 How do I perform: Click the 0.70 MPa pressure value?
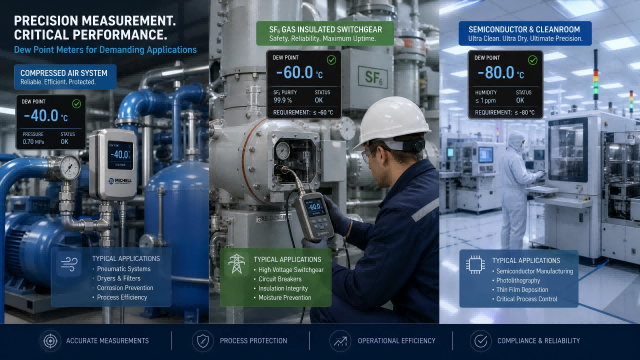coord(33,142)
